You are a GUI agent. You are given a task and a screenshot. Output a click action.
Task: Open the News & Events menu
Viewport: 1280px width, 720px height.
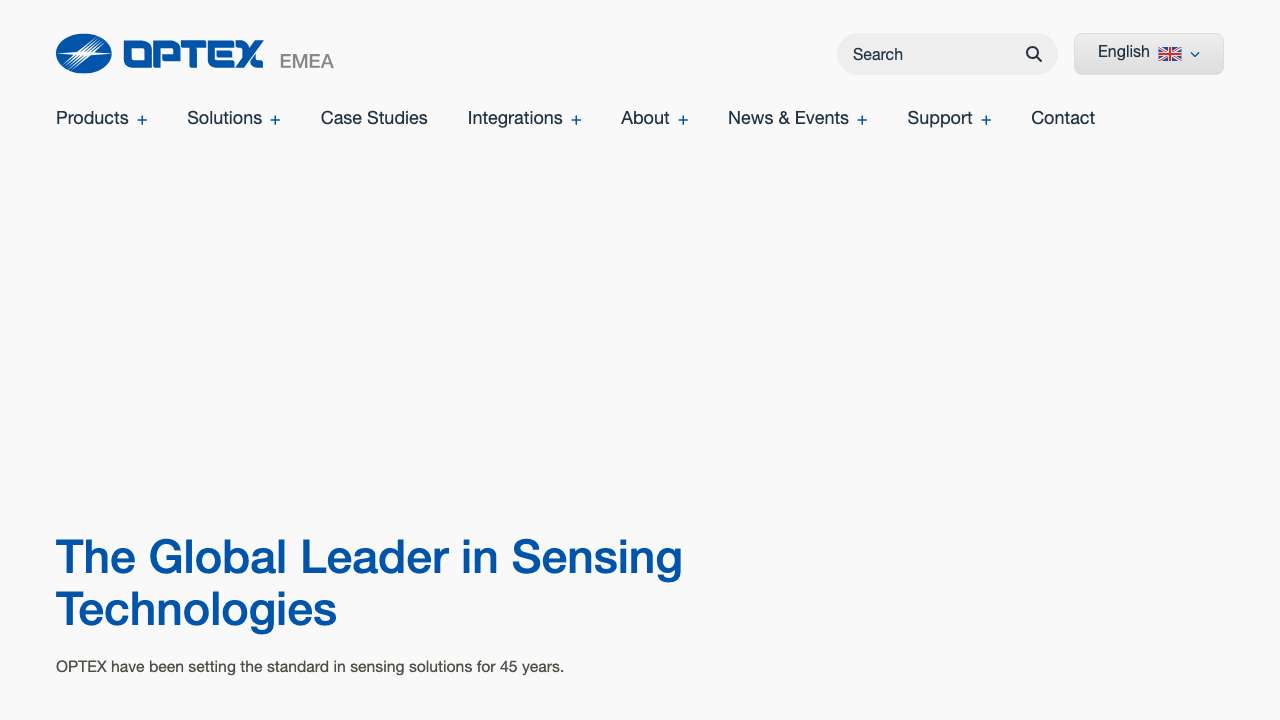pos(788,118)
